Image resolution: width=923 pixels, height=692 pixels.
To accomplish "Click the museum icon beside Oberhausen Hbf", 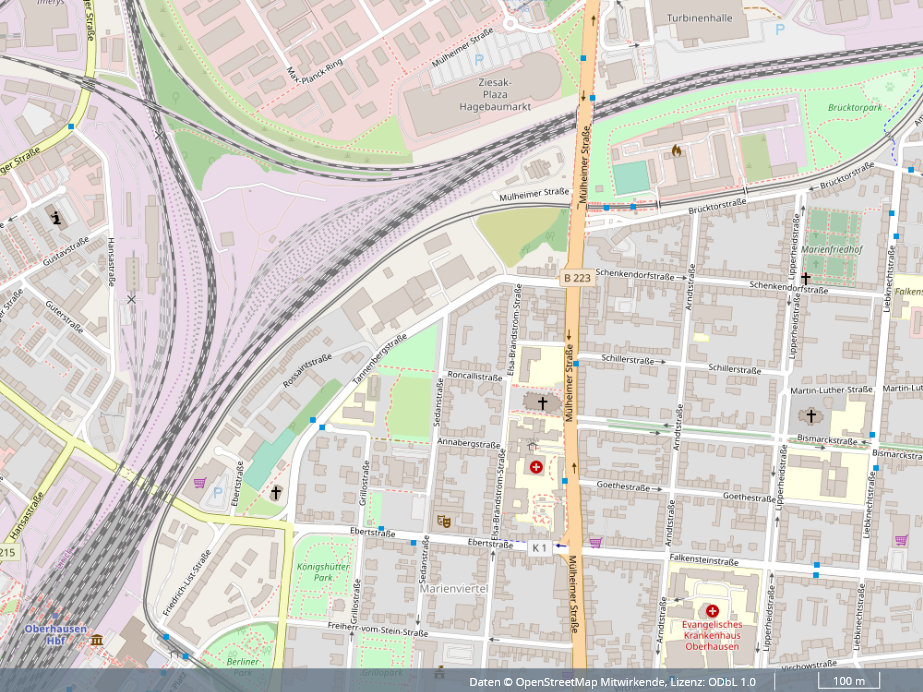I will (96, 639).
